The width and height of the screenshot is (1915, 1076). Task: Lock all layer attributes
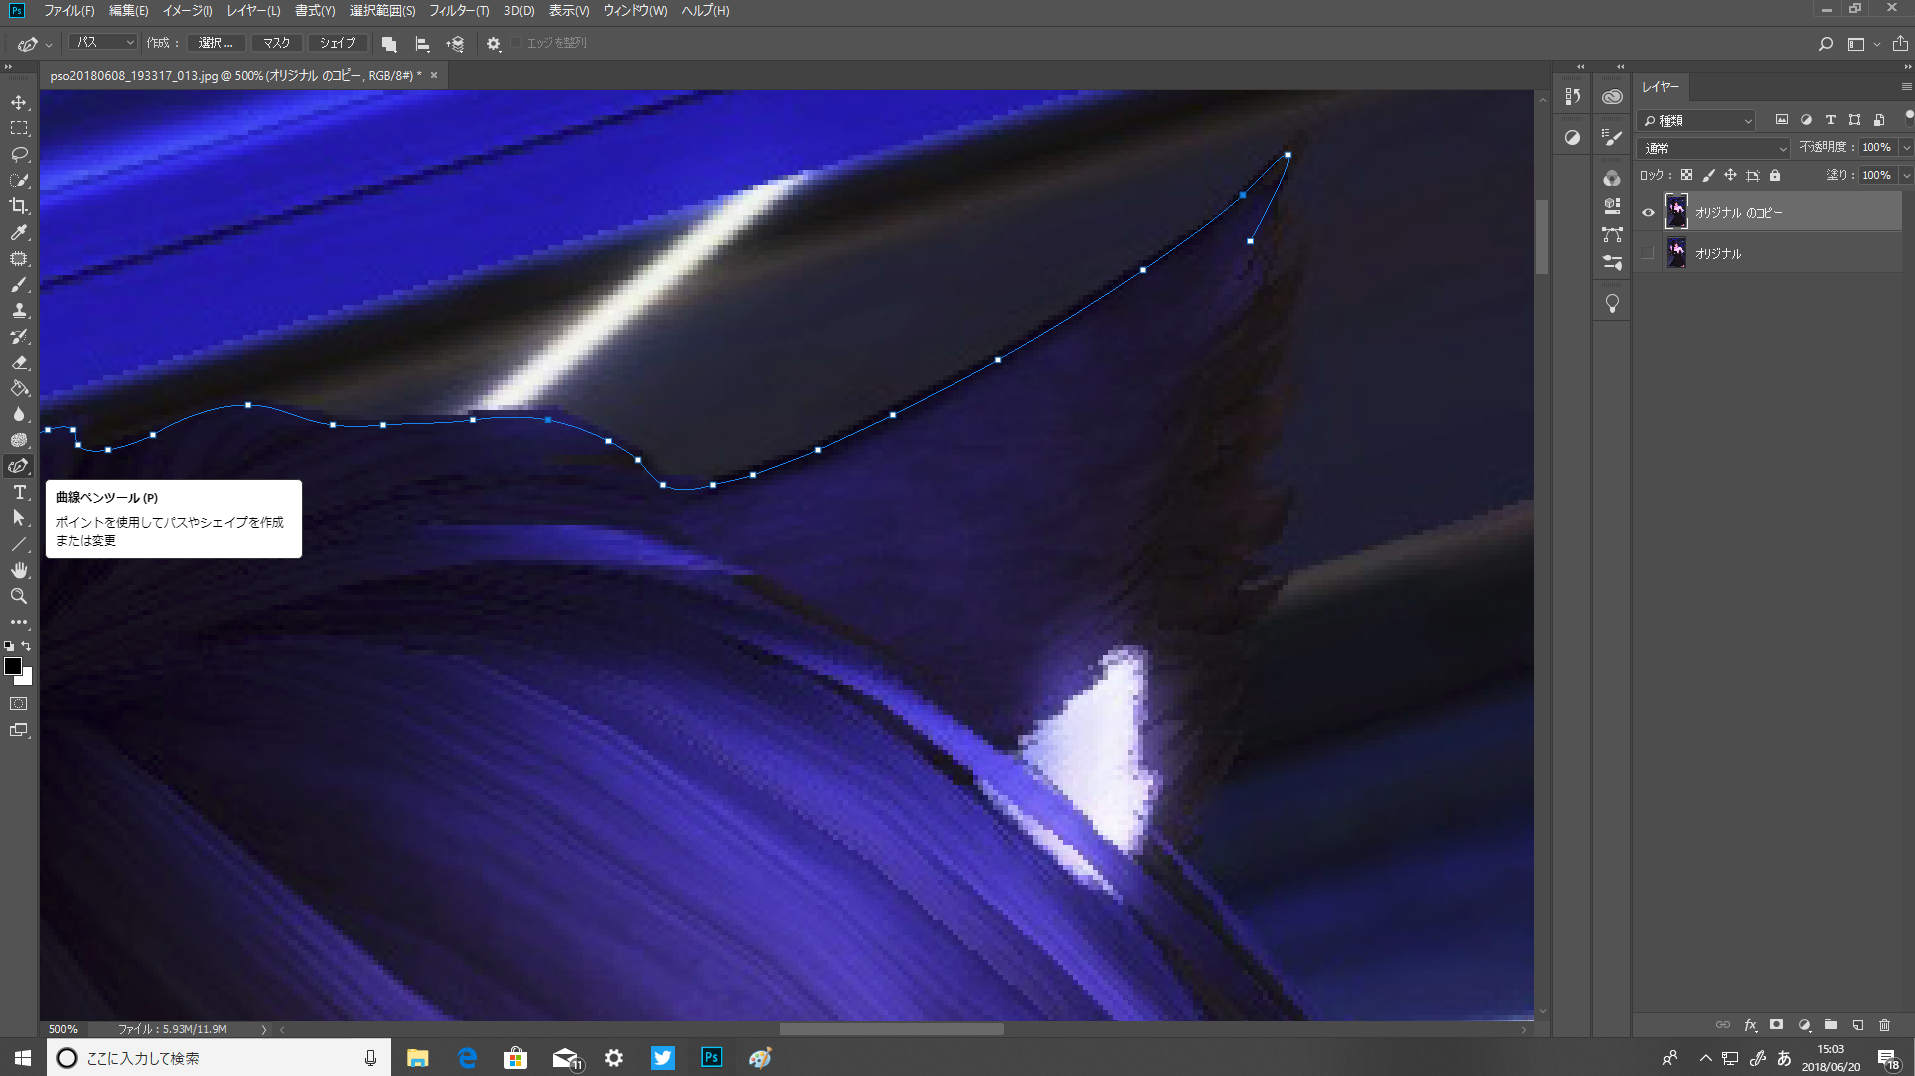[1775, 175]
